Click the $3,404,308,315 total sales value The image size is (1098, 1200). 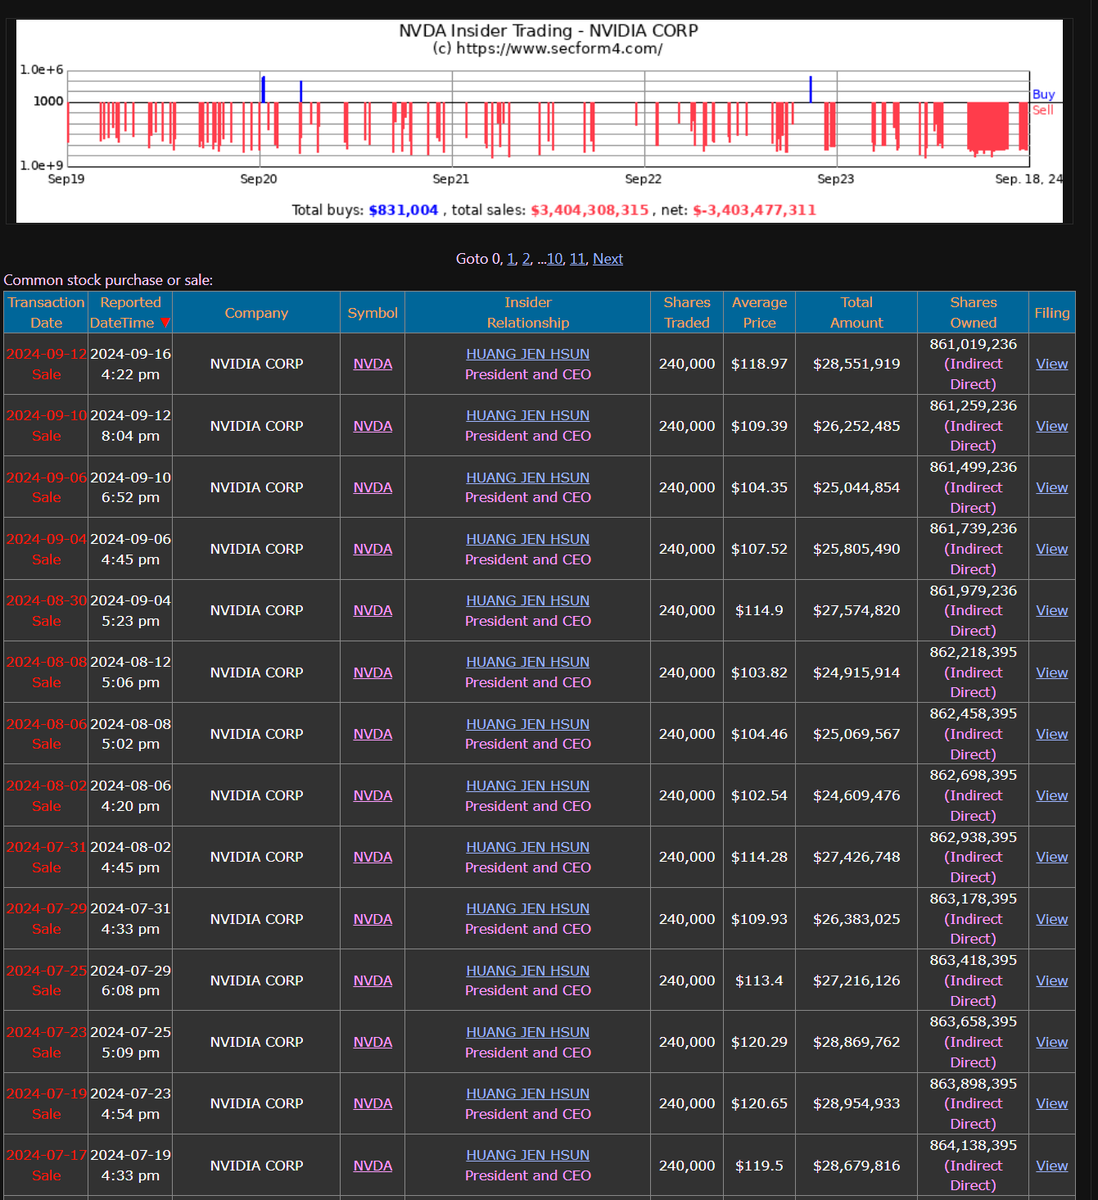[589, 210]
